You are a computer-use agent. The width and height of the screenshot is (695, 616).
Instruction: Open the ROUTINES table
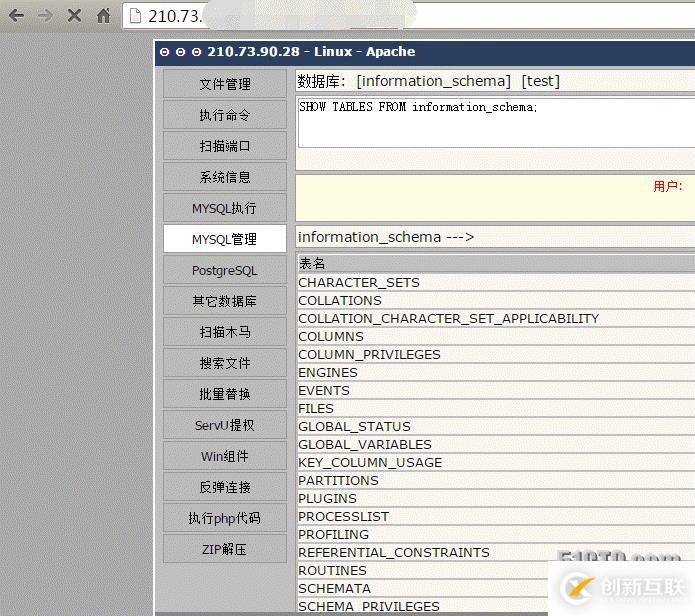point(332,570)
